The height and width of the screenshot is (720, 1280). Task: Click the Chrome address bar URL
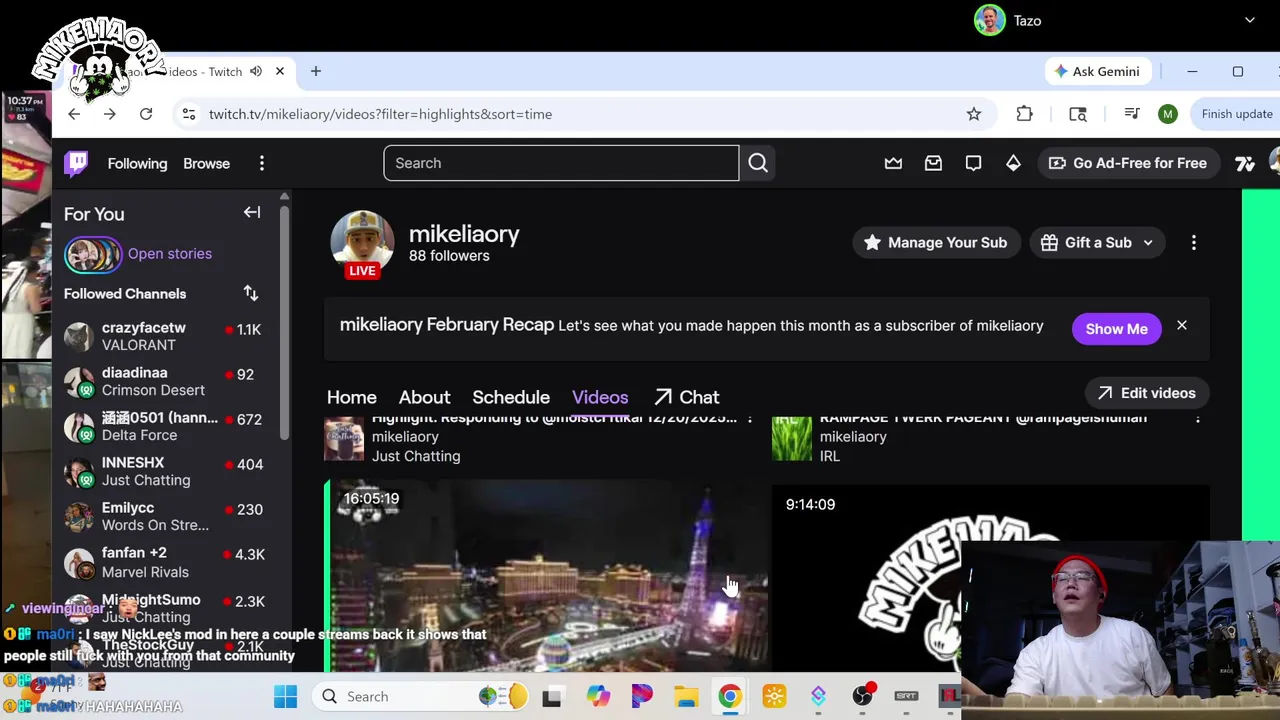380,114
